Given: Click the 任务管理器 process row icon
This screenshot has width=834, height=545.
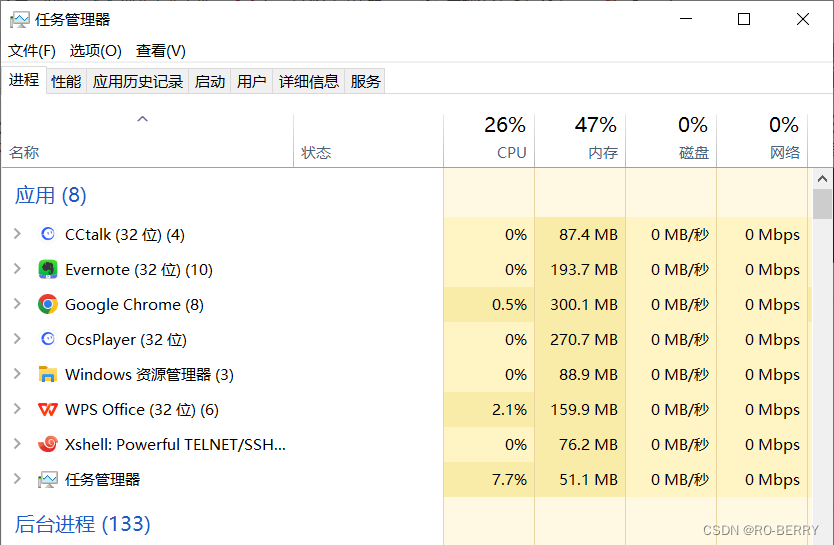Looking at the screenshot, I should (48, 480).
